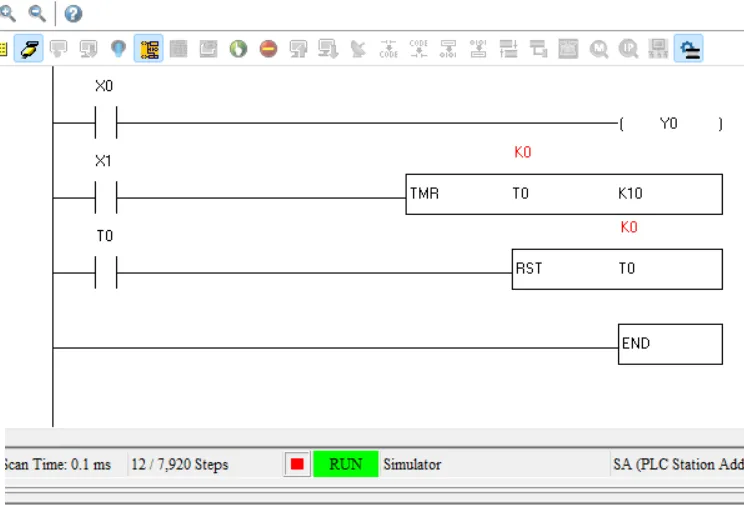This screenshot has height=505, width=744.
Task: Click the rows swap arrows icon
Action: 509,48
